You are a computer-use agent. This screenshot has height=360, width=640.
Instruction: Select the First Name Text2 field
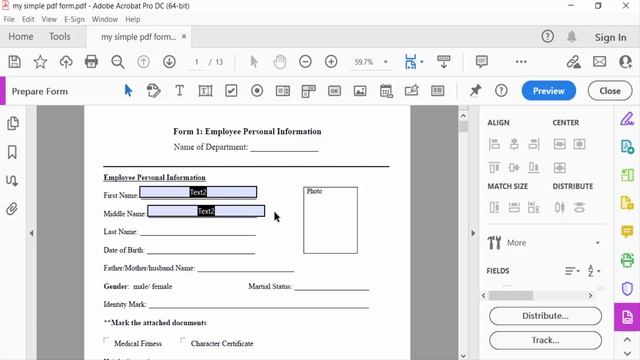pos(198,192)
